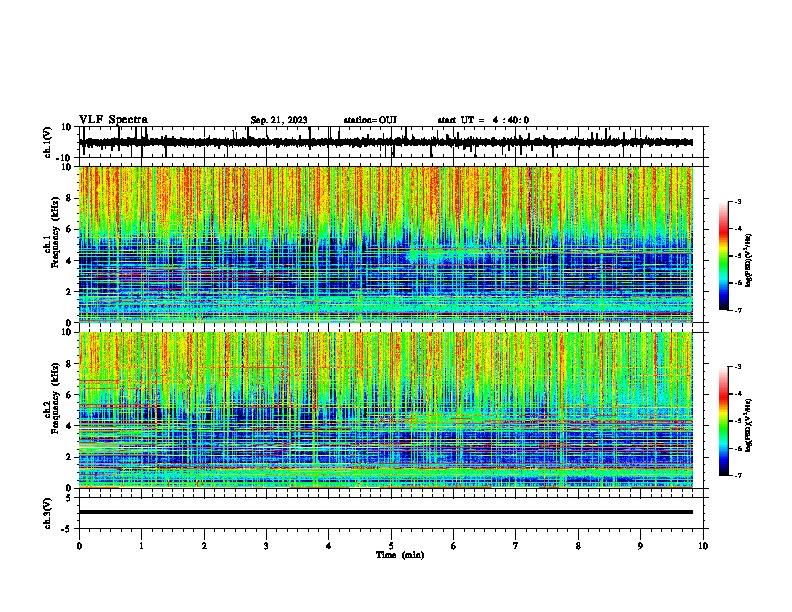792x612 pixels.
Task: Click the time axis tick label "3"
Action: coord(266,546)
